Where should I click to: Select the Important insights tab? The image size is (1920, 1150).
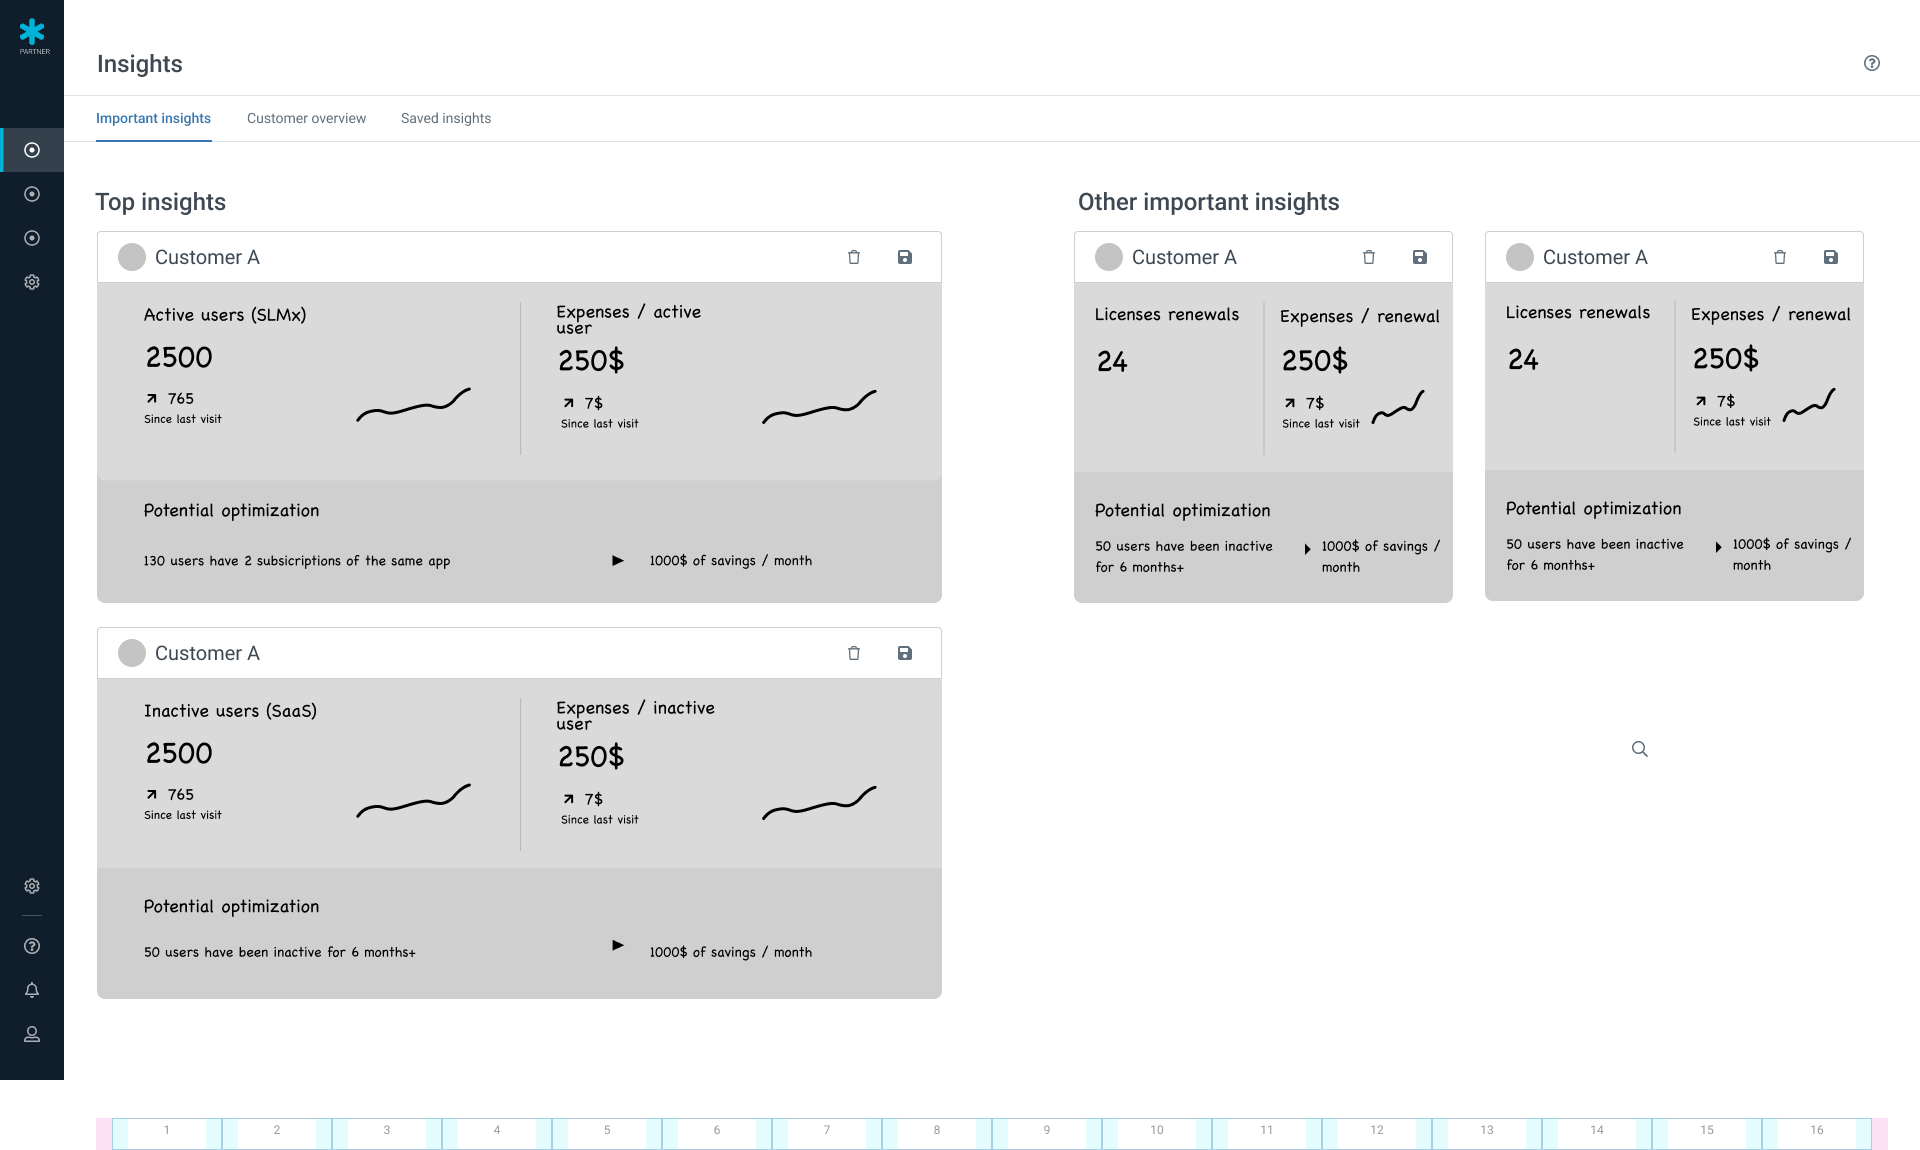point(153,118)
